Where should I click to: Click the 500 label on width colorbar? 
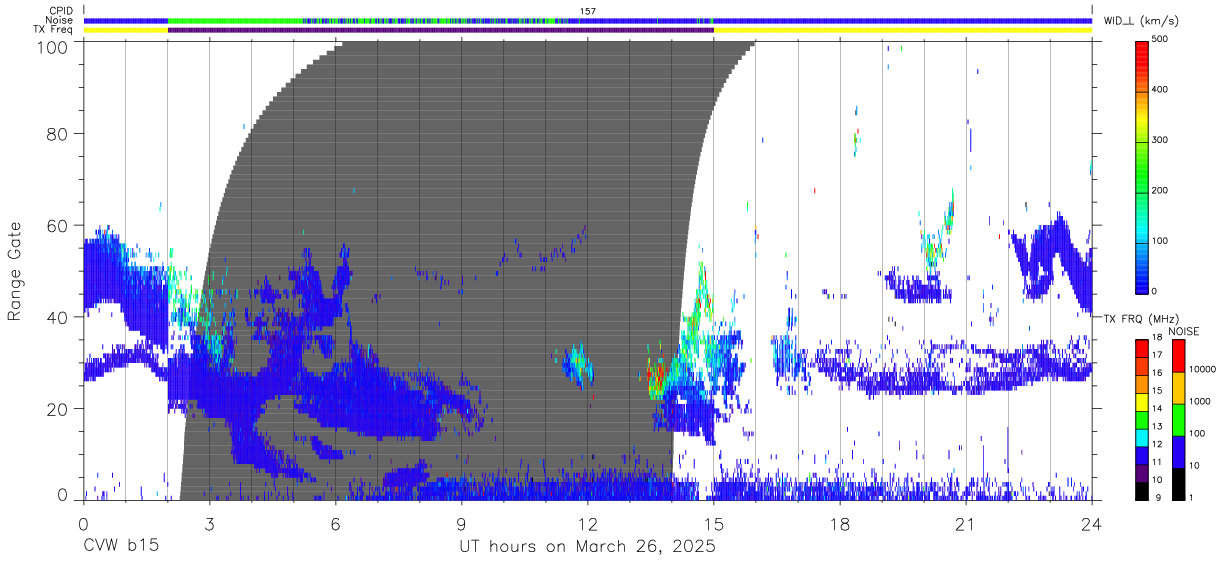tap(1161, 39)
